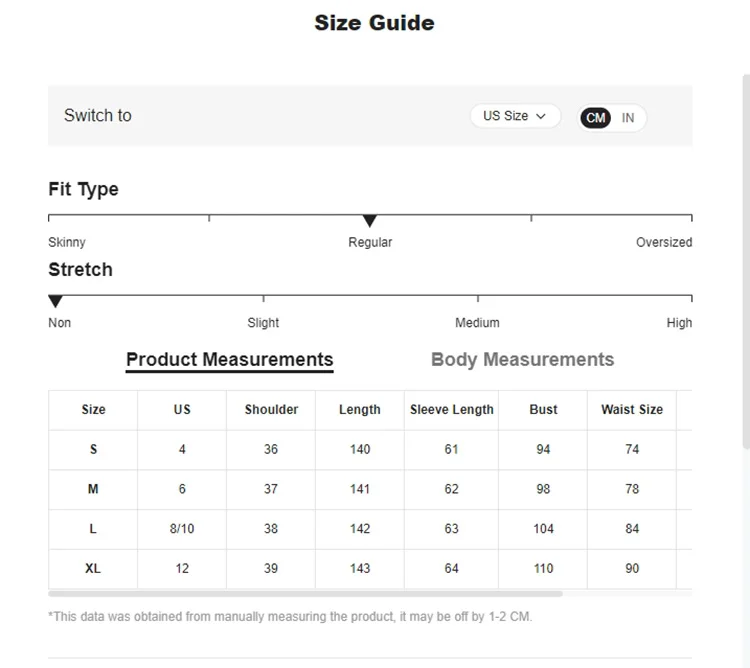This screenshot has height=668, width=750.
Task: Click the Shoulder column header
Action: click(x=271, y=410)
